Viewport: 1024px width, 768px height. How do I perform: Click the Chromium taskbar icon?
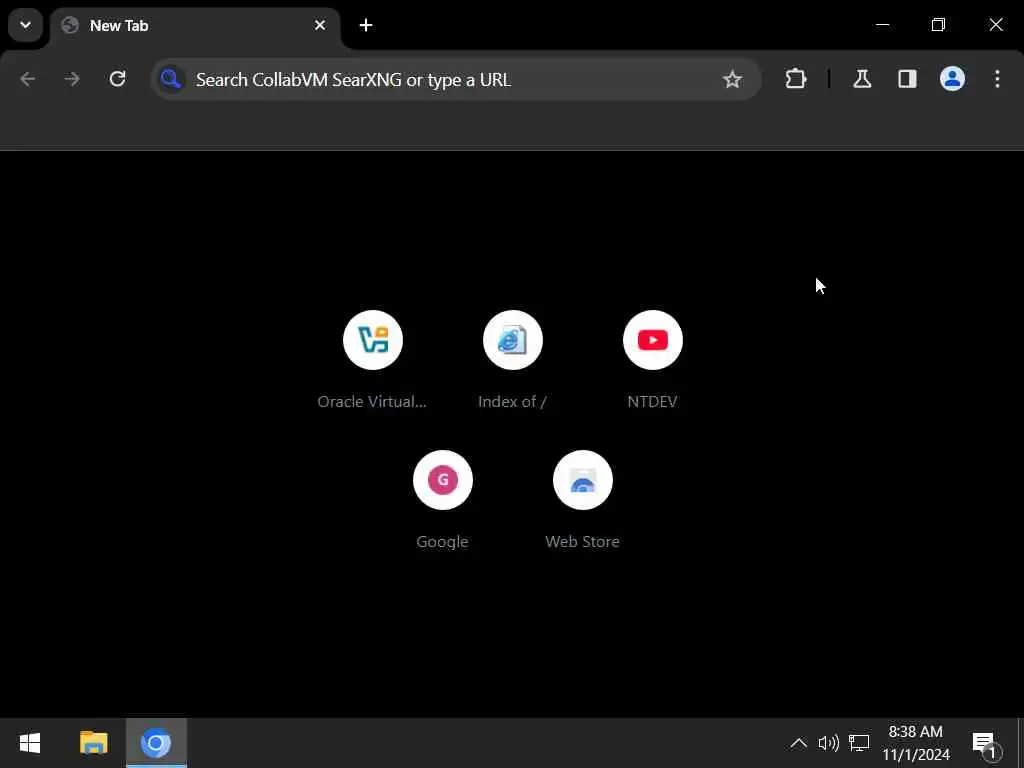tap(156, 743)
